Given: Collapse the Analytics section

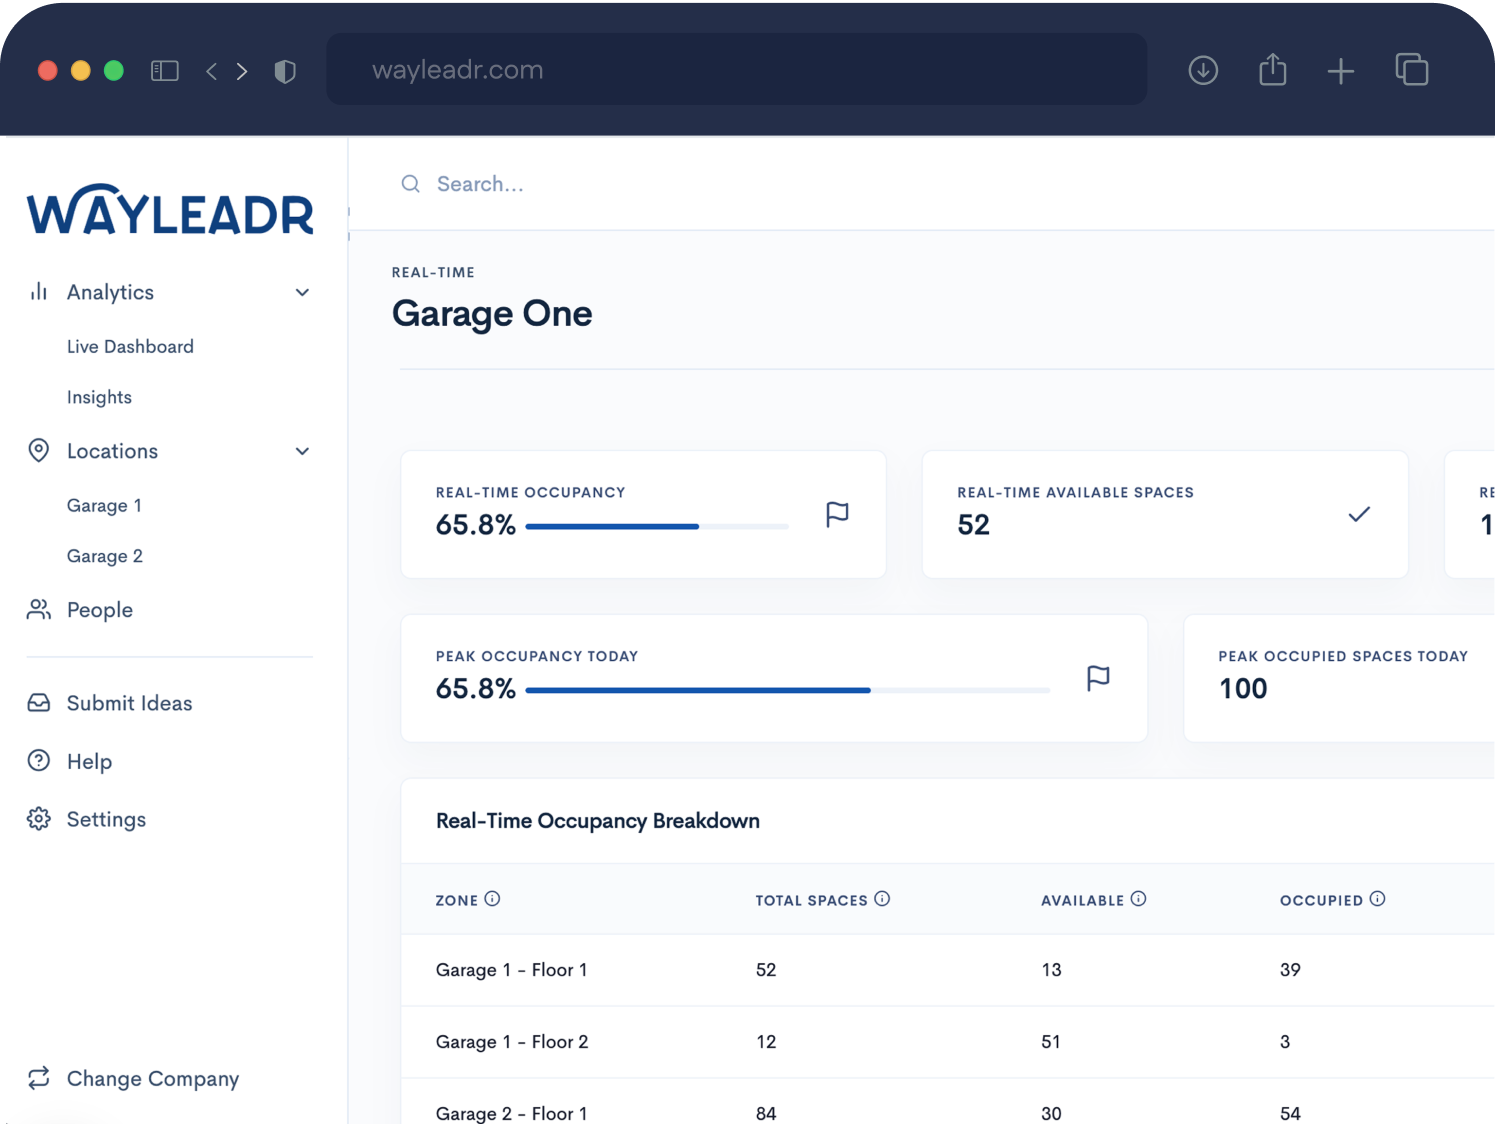Looking at the screenshot, I should (x=302, y=292).
